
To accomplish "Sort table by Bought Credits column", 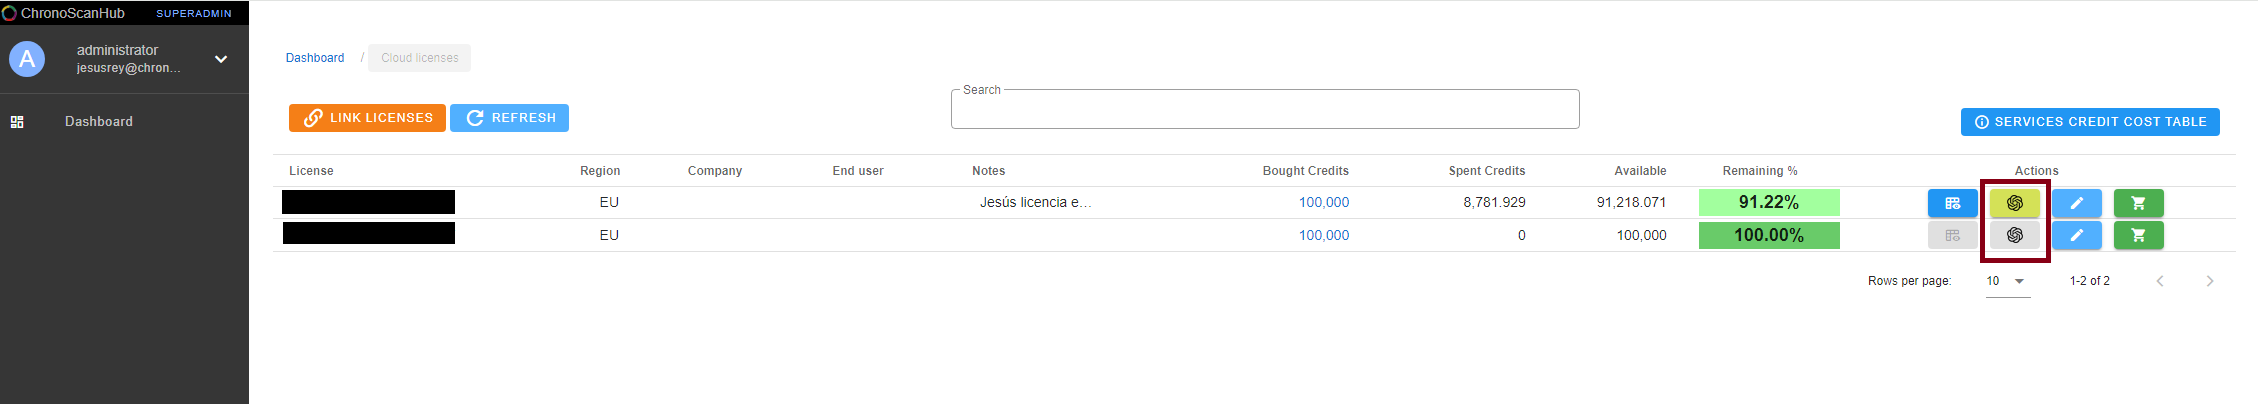I will [1305, 171].
